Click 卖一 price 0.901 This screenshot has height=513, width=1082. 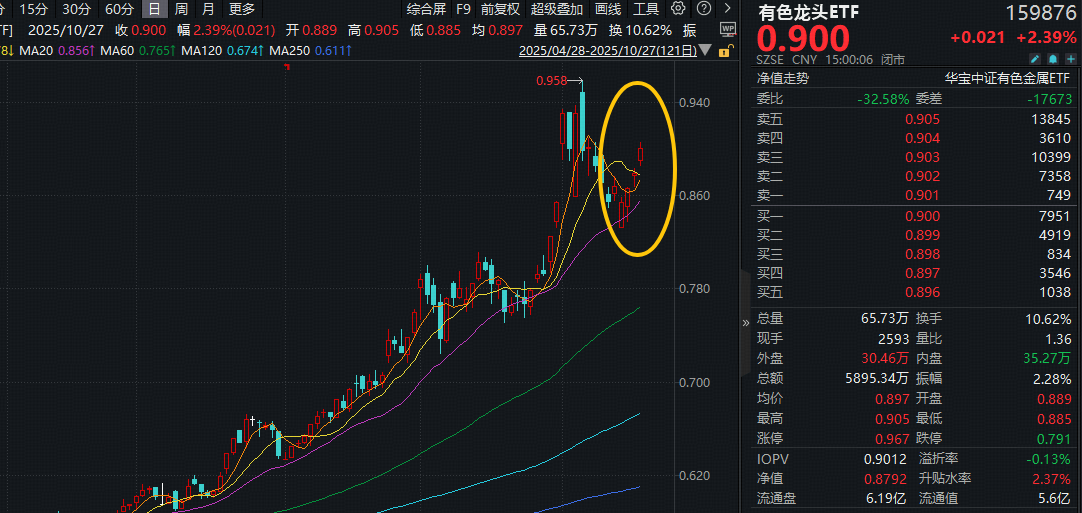923,196
